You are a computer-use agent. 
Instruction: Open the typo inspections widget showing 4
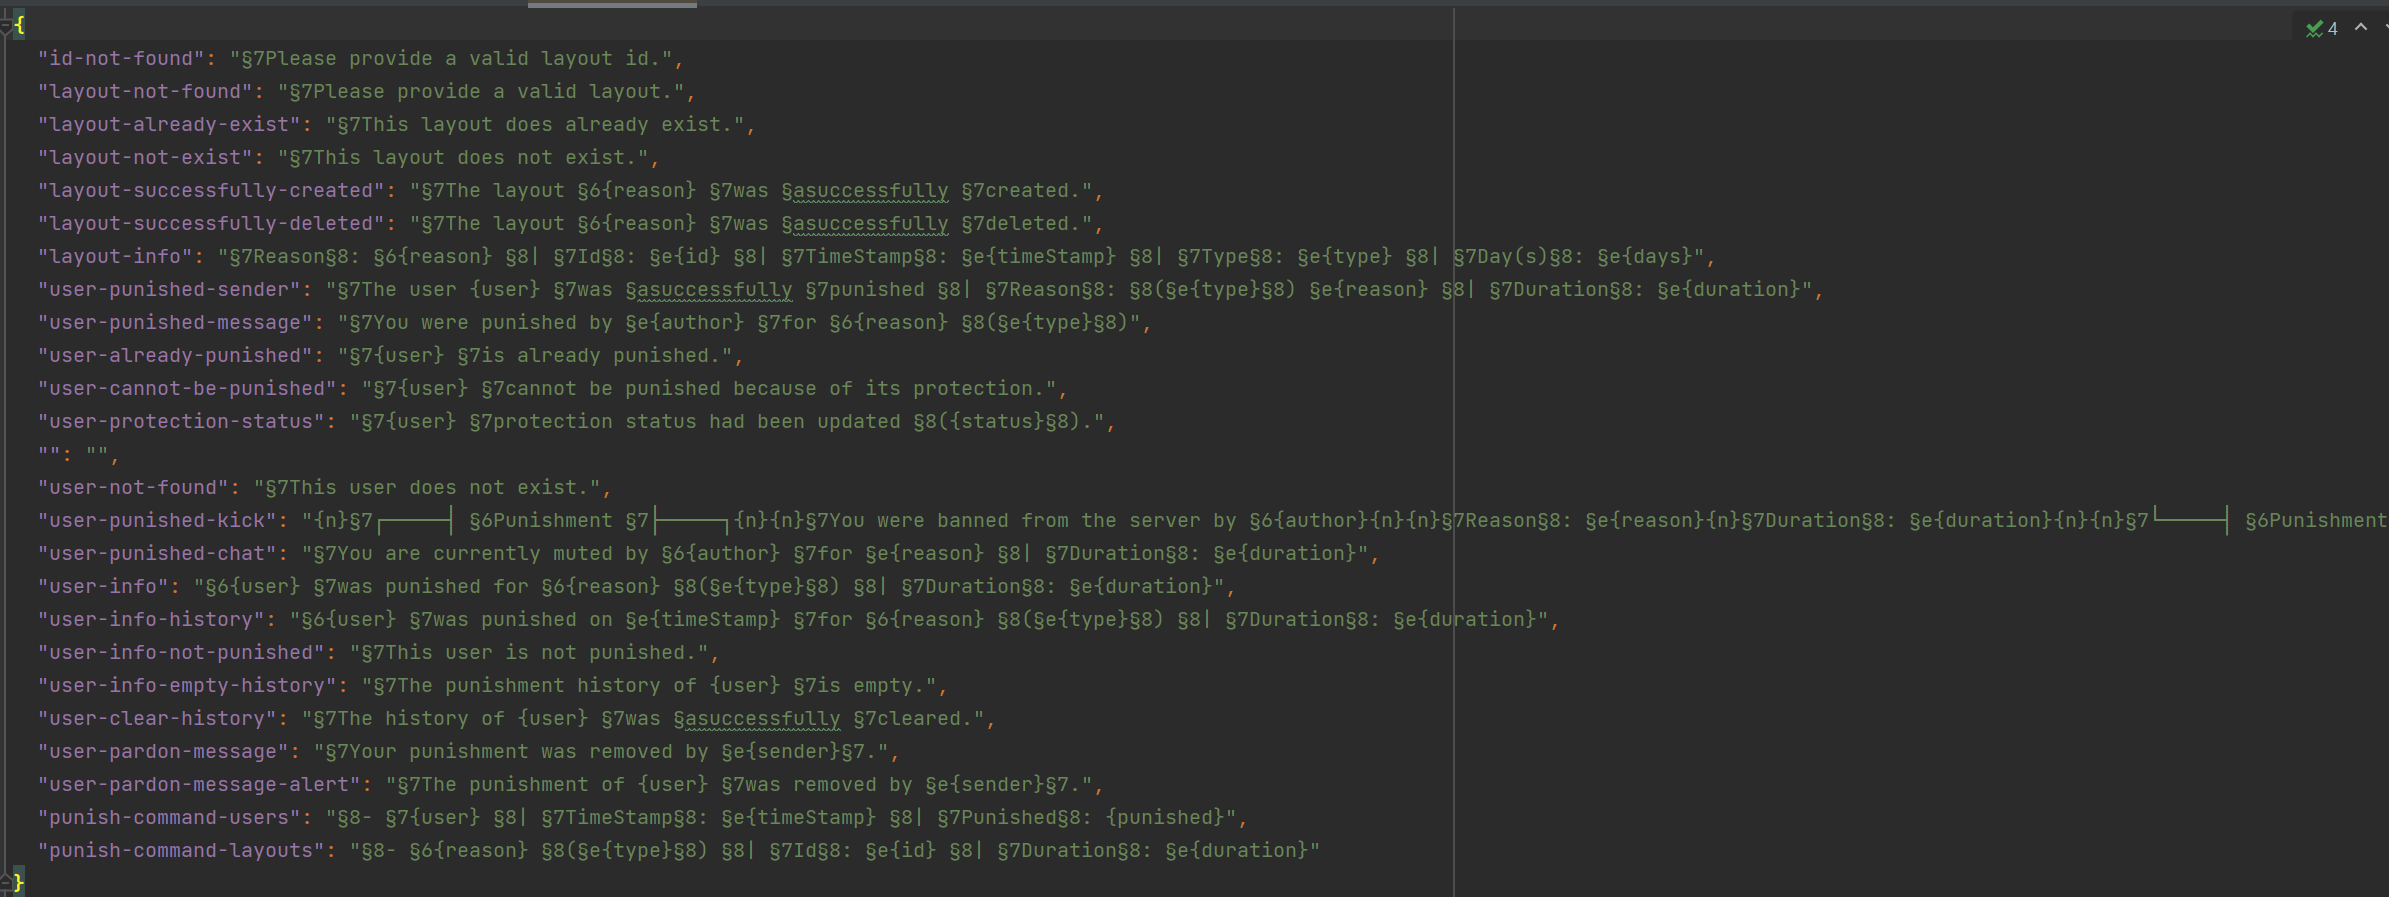pyautogui.click(x=2321, y=28)
